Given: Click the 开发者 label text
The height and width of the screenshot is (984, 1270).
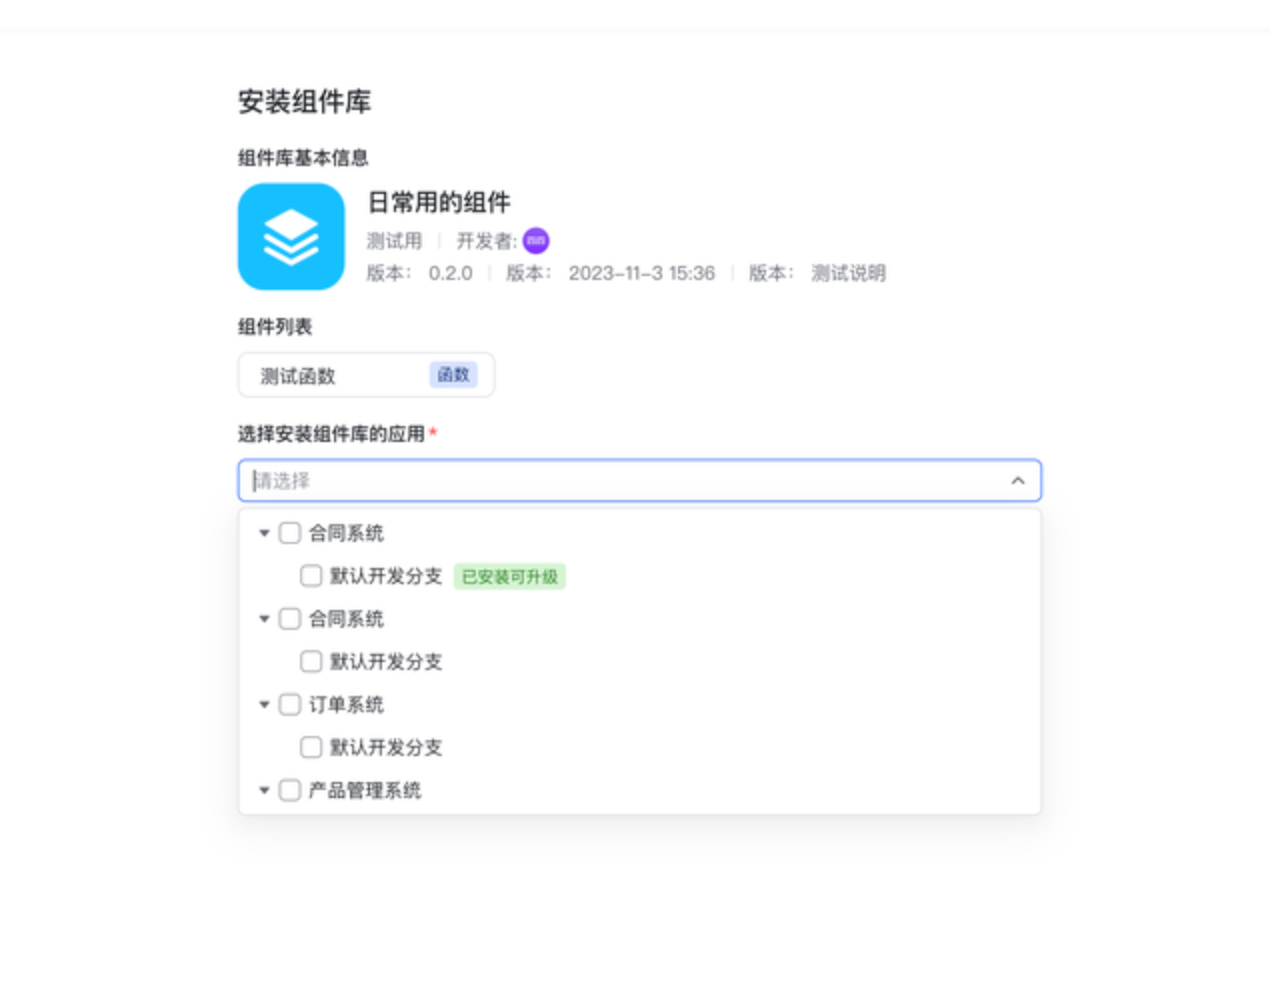Looking at the screenshot, I should (x=487, y=241).
